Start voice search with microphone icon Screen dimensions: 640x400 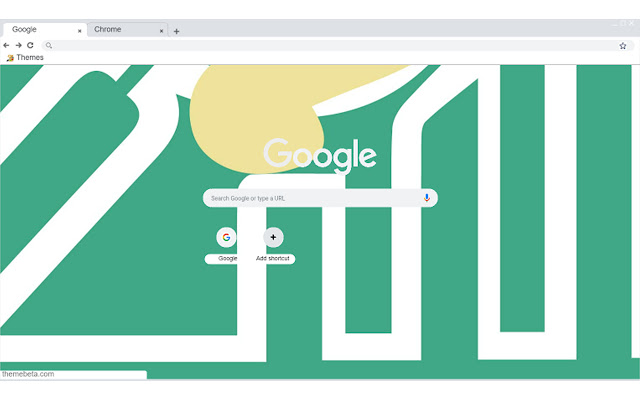[427, 198]
